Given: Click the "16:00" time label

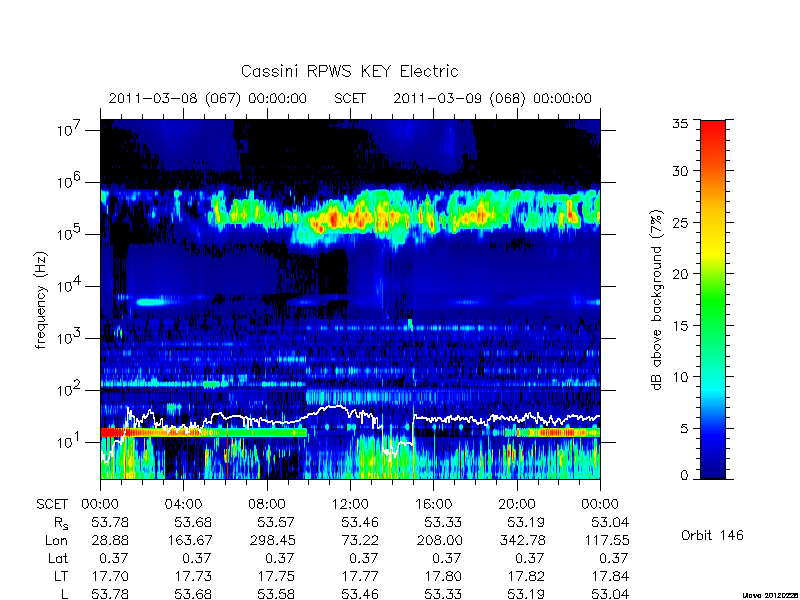Looking at the screenshot, I should (433, 504).
